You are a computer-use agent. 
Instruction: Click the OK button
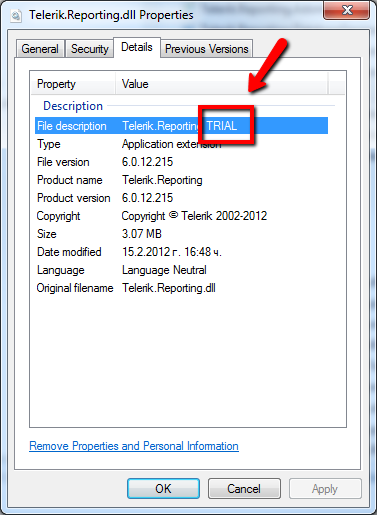pyautogui.click(x=163, y=489)
